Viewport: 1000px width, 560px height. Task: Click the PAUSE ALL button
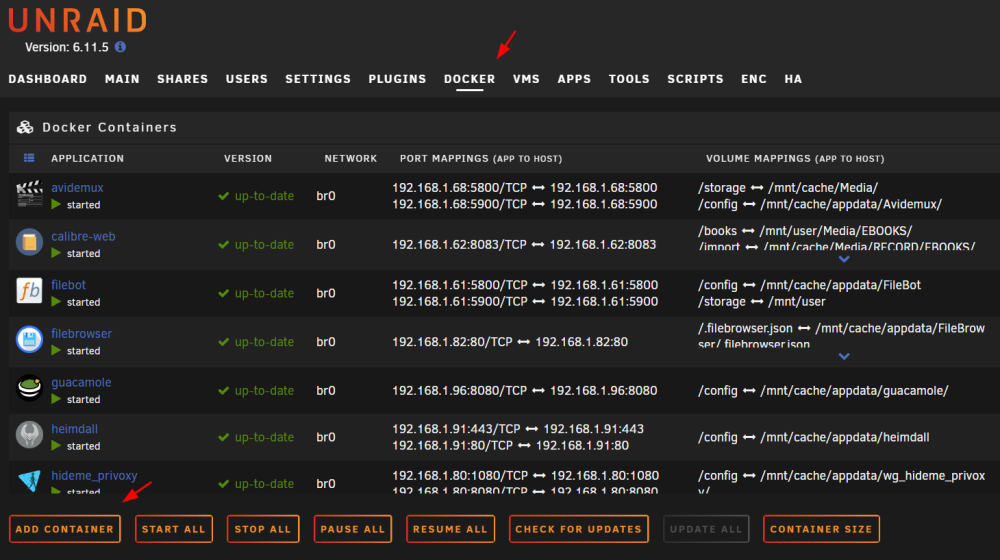353,529
